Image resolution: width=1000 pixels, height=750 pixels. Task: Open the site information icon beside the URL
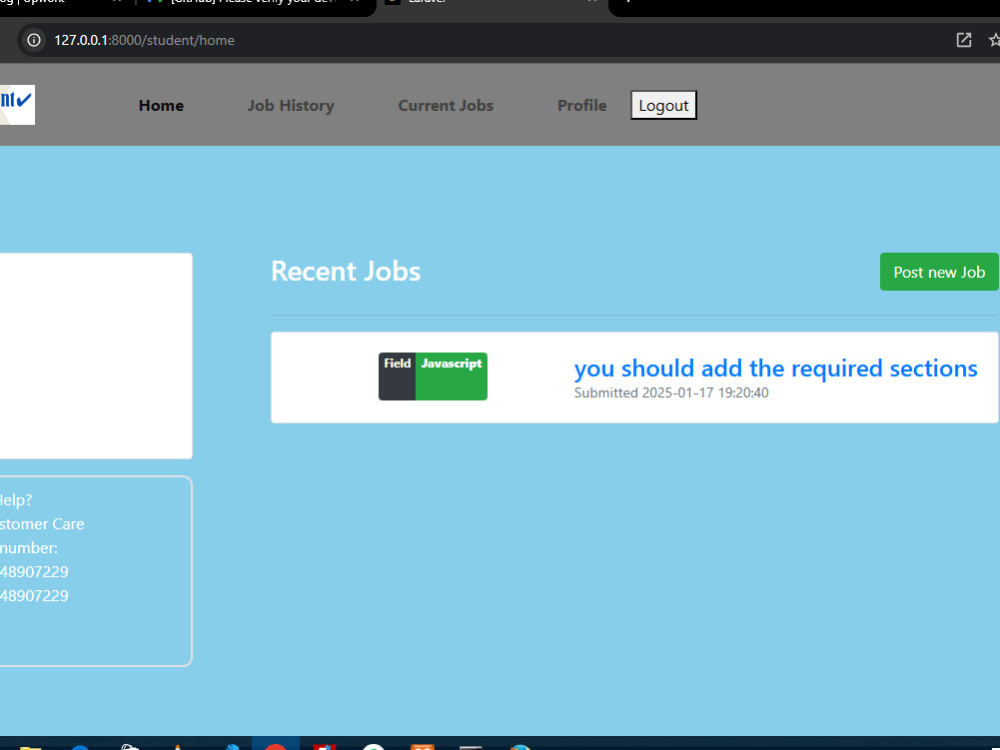click(34, 40)
